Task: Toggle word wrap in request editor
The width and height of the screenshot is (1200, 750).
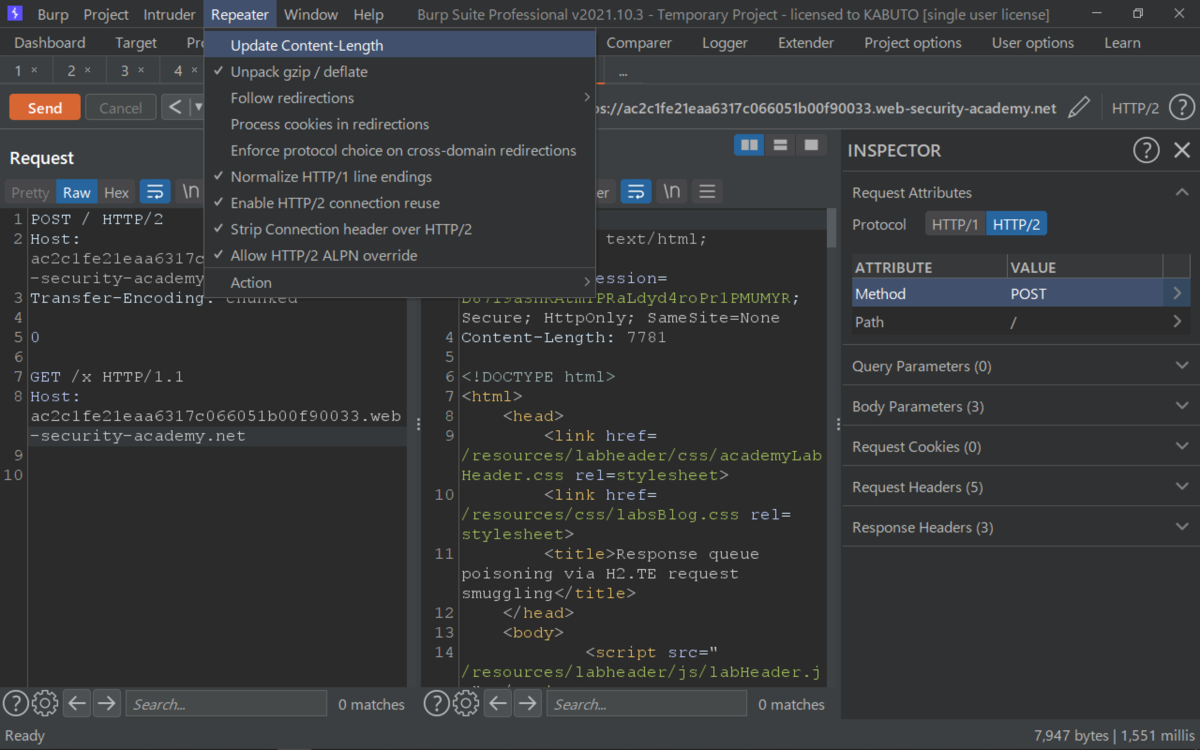Action: click(x=155, y=192)
